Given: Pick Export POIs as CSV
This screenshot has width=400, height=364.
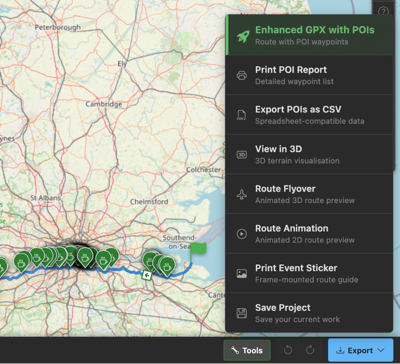Looking at the screenshot, I should click(x=309, y=115).
